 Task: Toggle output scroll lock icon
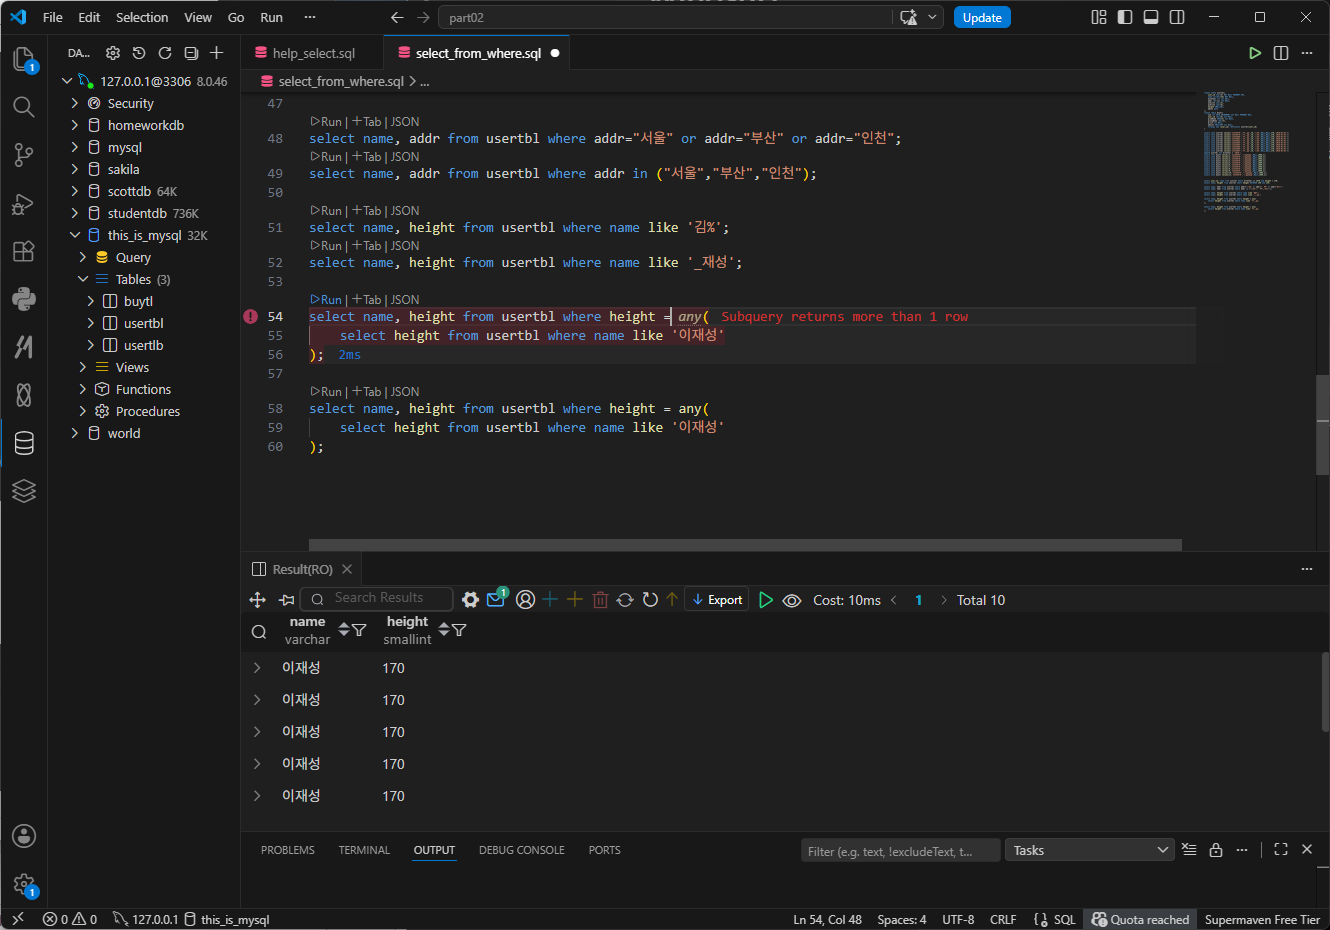coord(1216,850)
